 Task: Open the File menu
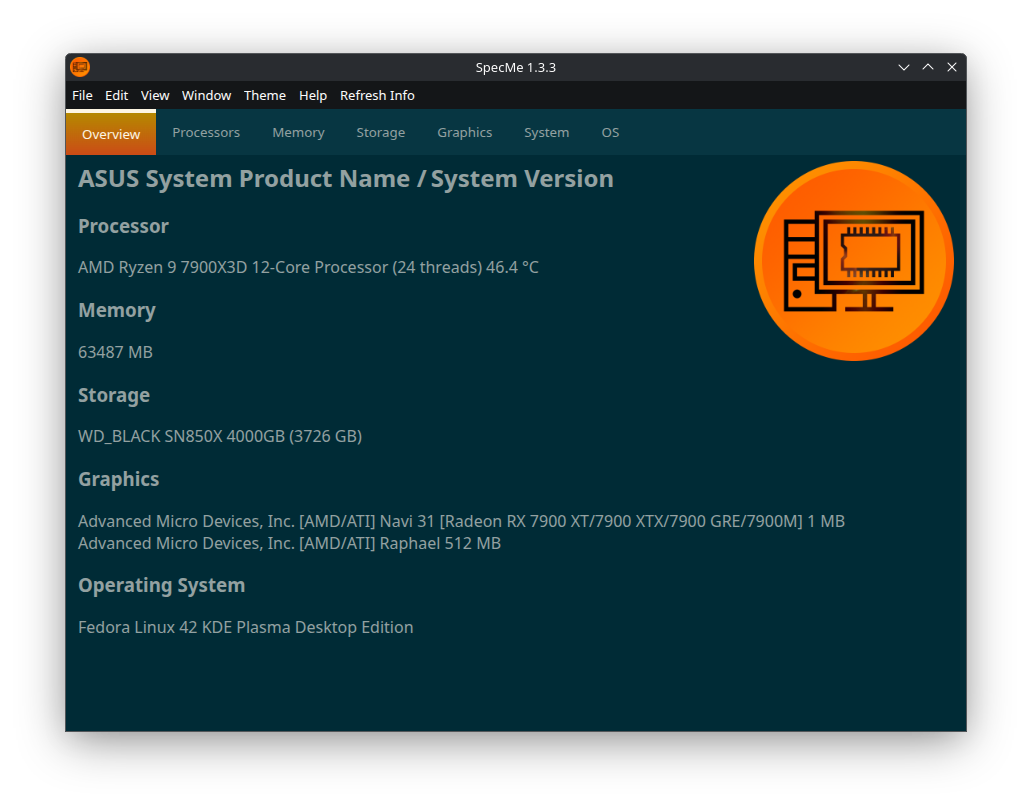[82, 95]
